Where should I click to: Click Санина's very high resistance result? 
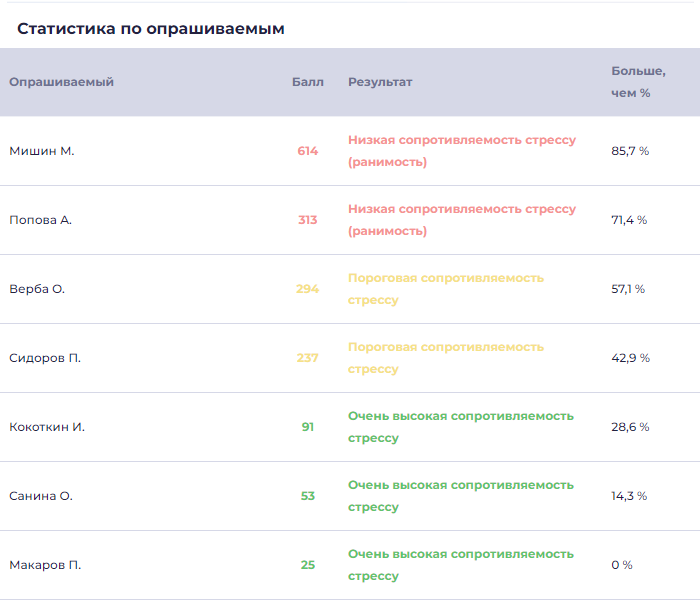[x=460, y=496]
